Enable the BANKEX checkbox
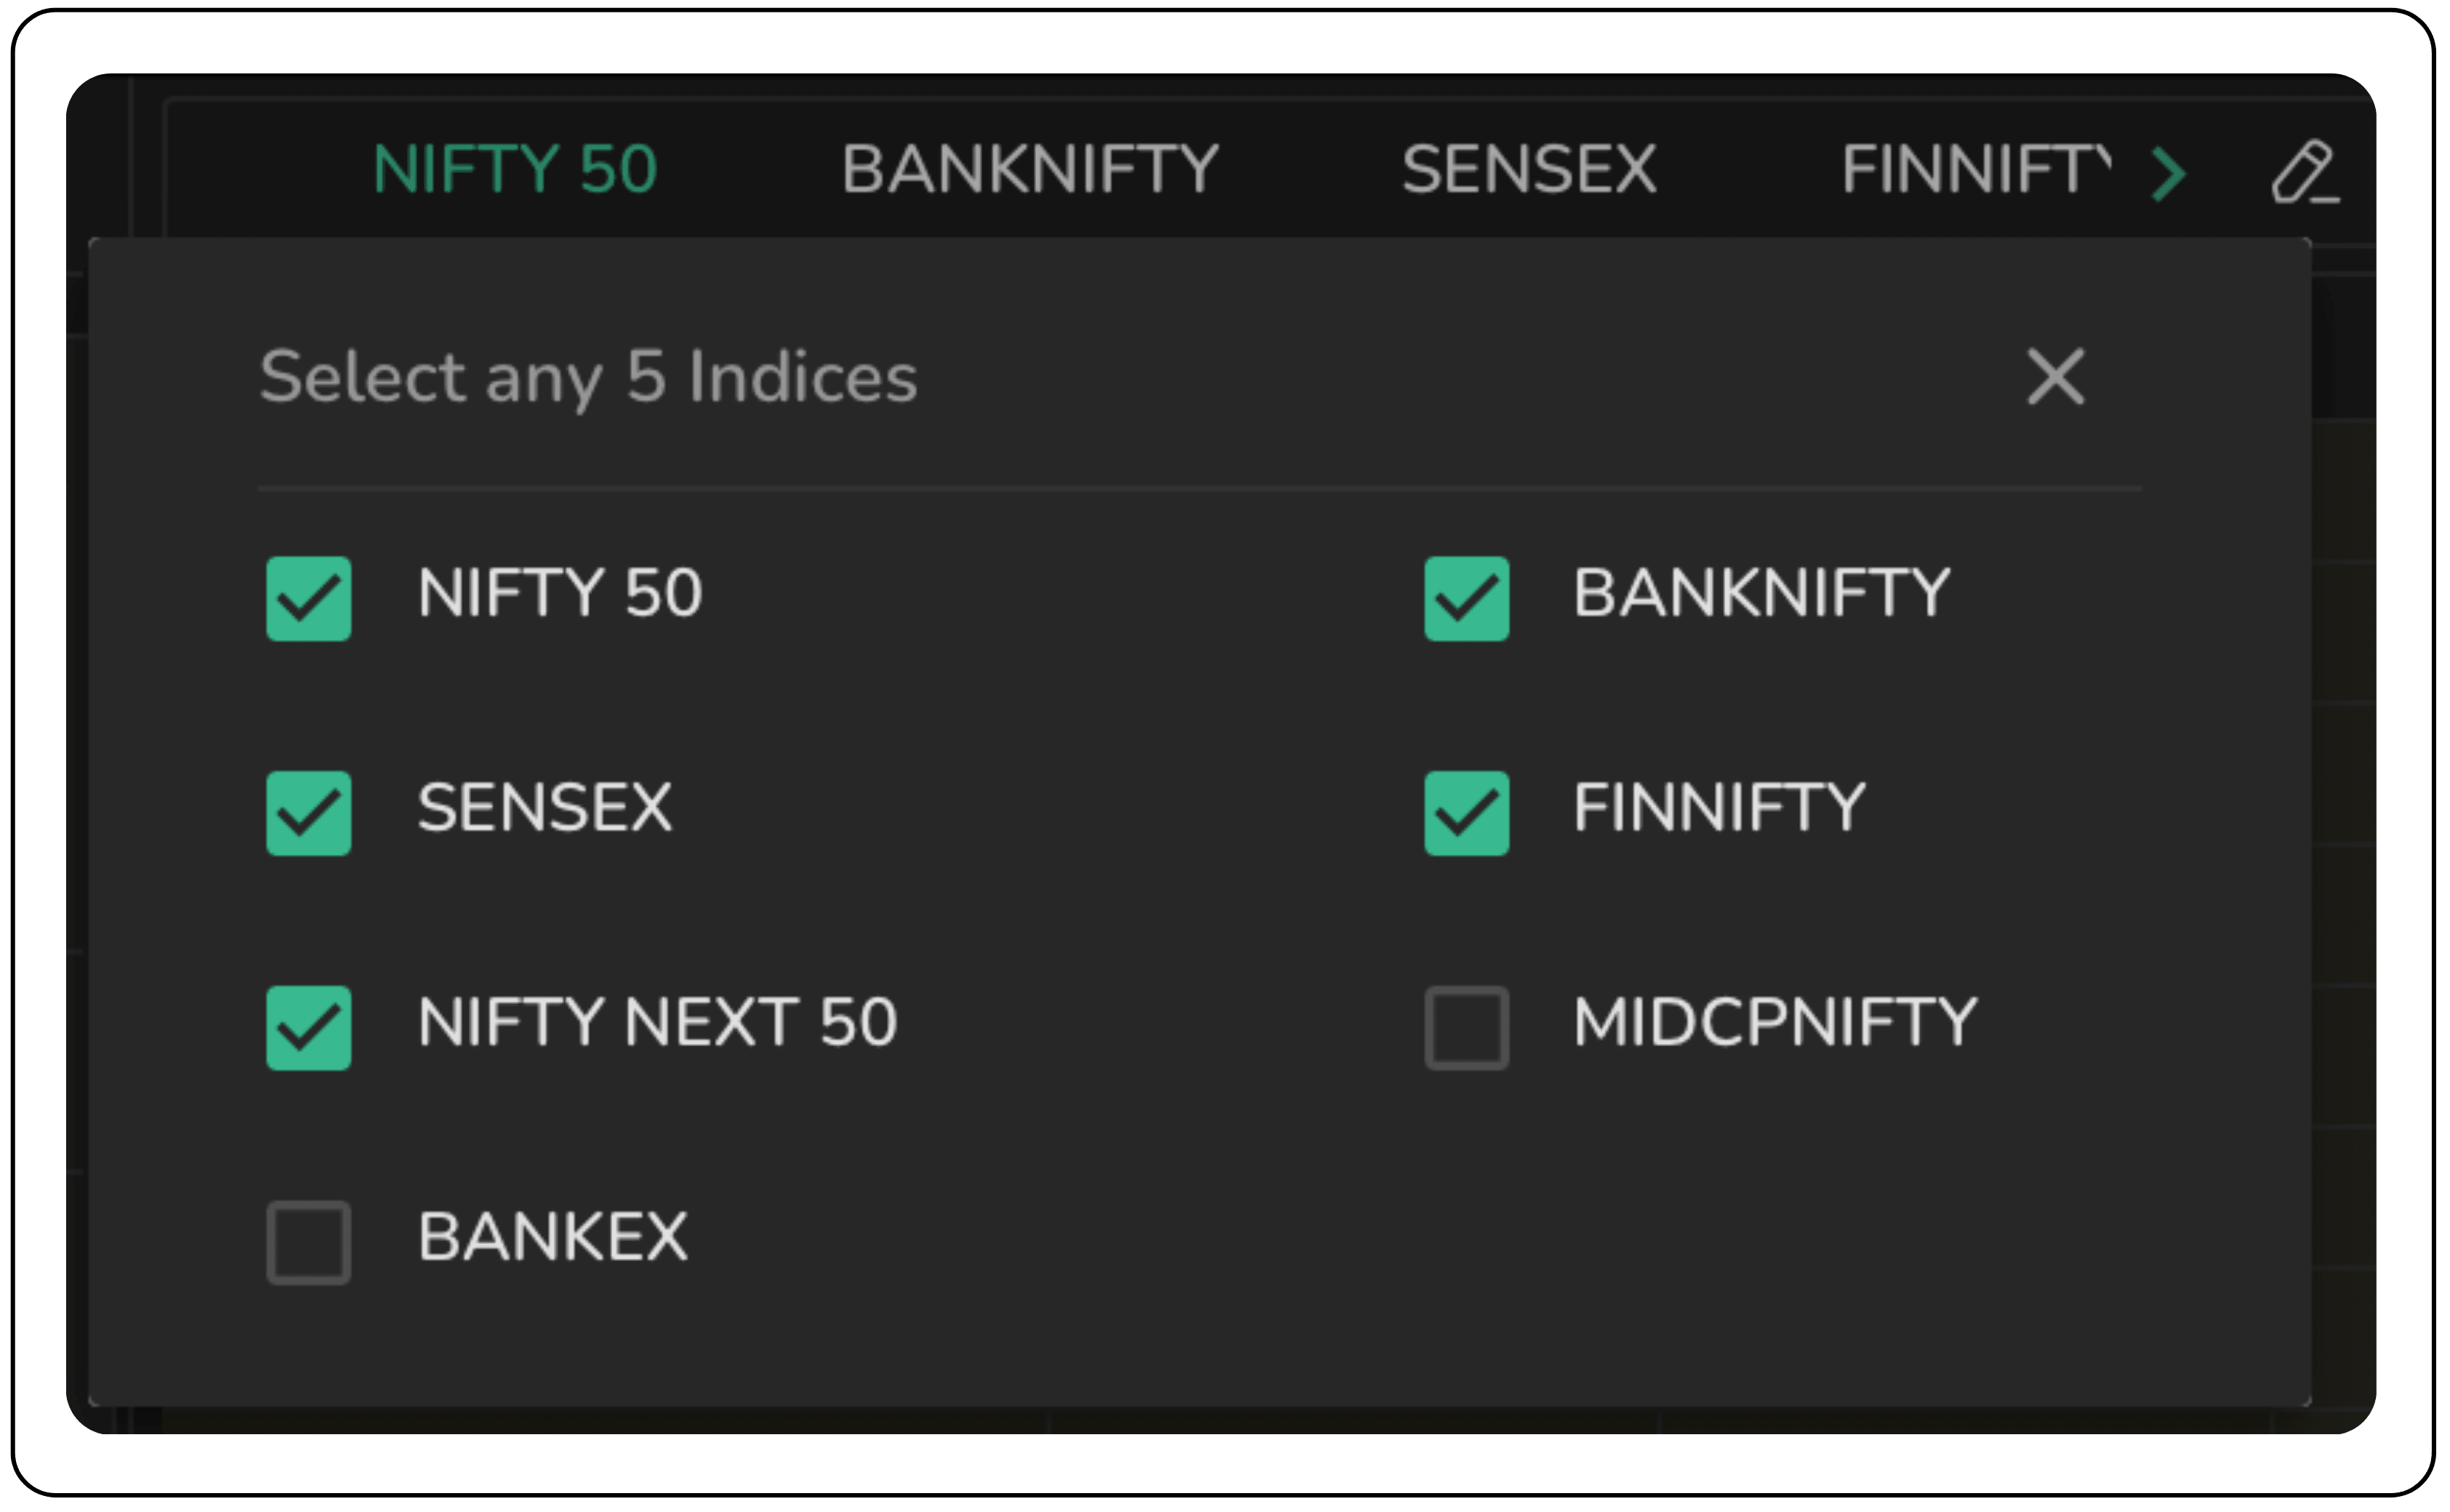Screen dimensions: 2450x1512 tap(306, 1240)
